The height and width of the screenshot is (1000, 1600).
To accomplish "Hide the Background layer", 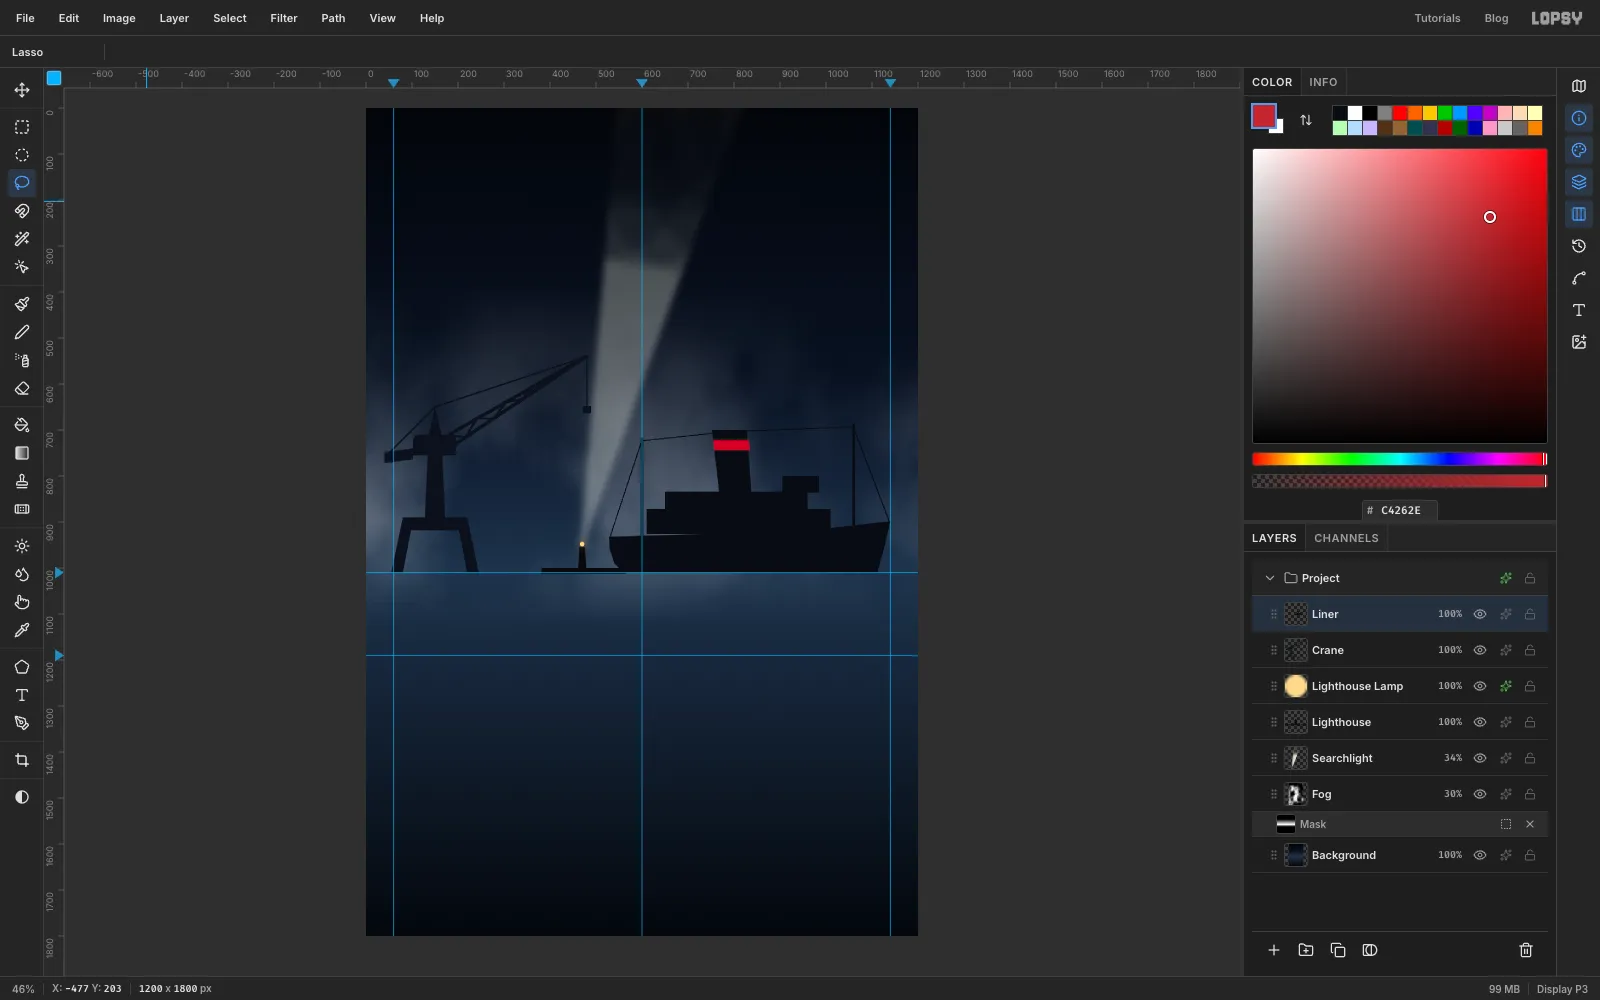I will tap(1480, 855).
